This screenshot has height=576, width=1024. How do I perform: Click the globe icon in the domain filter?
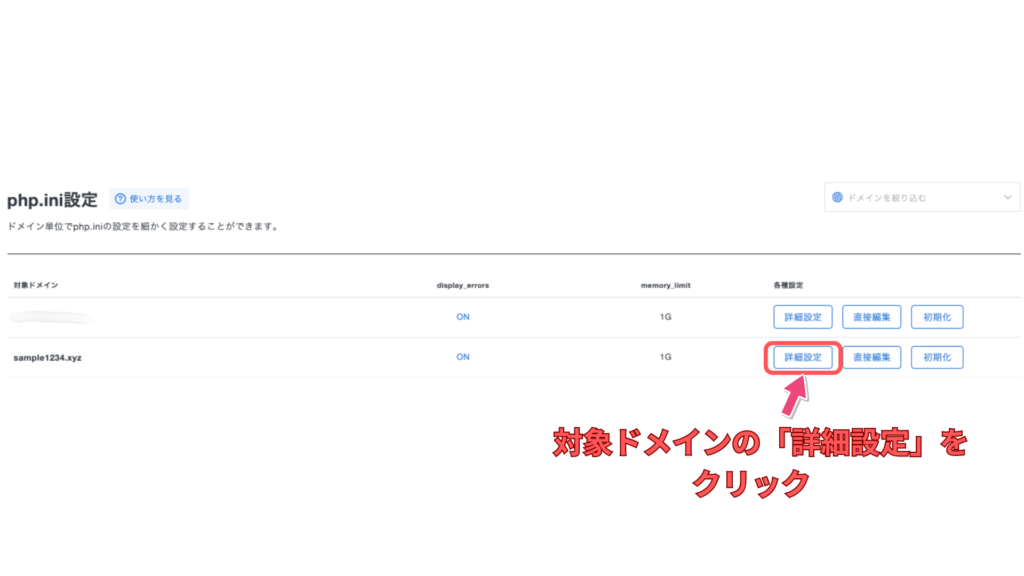(x=838, y=198)
